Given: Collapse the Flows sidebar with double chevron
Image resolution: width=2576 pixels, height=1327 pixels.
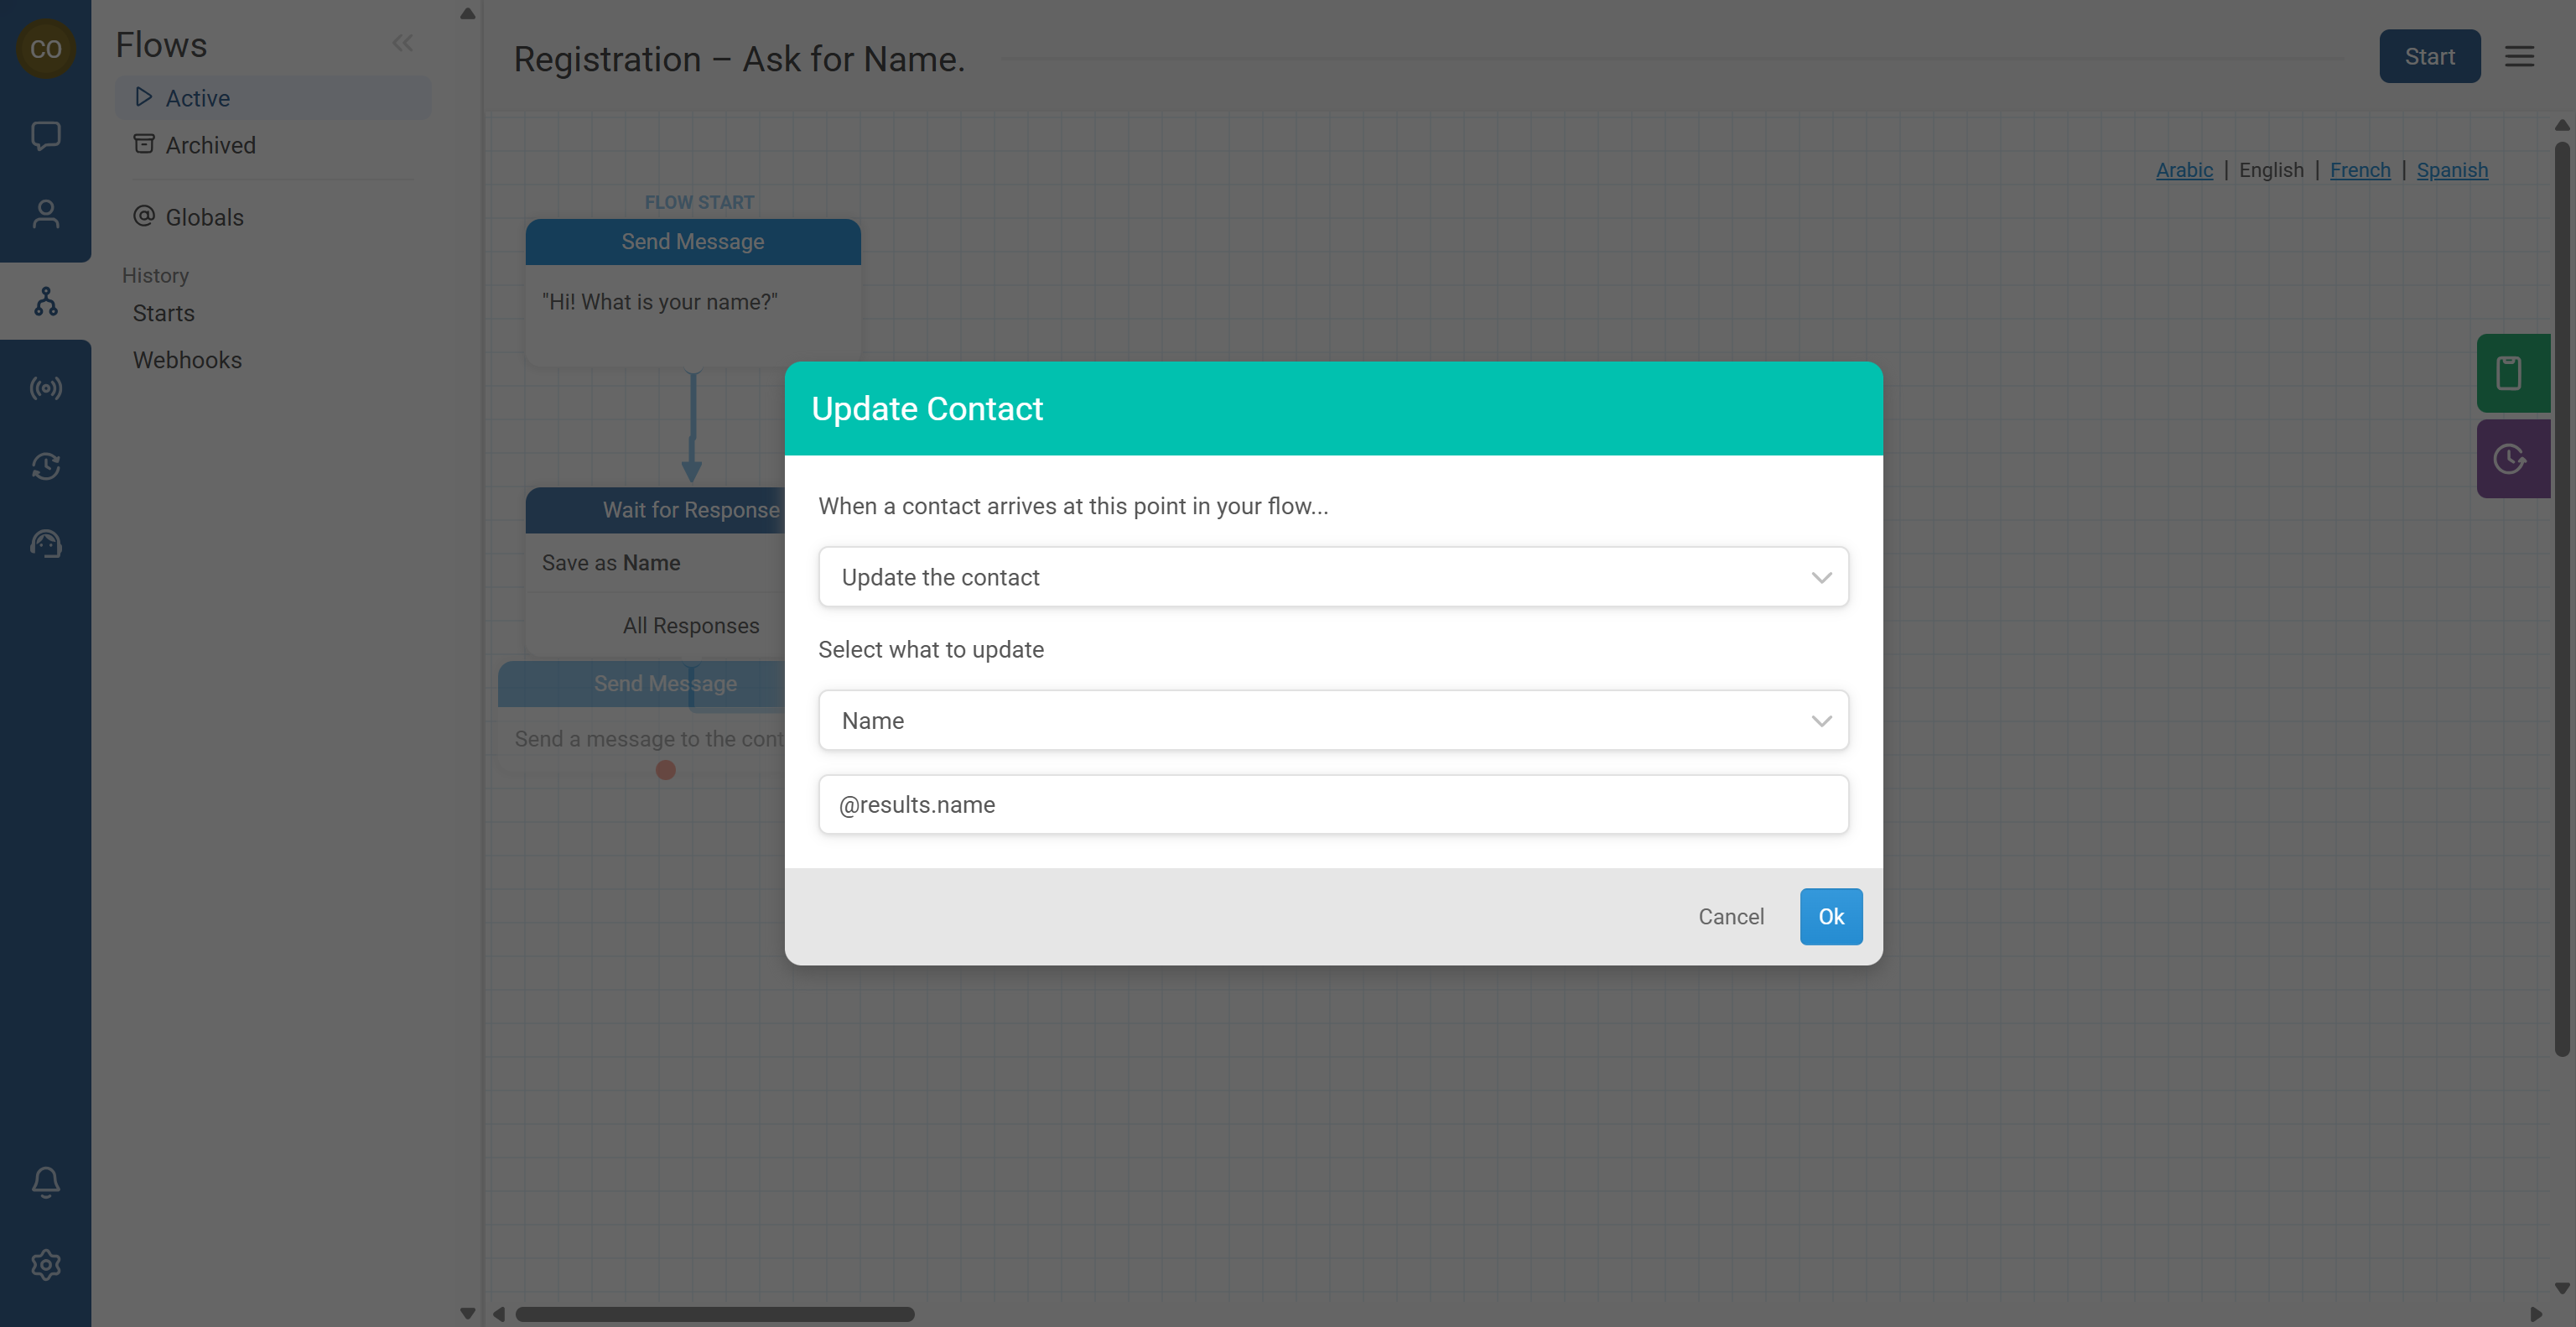Looking at the screenshot, I should [x=402, y=43].
